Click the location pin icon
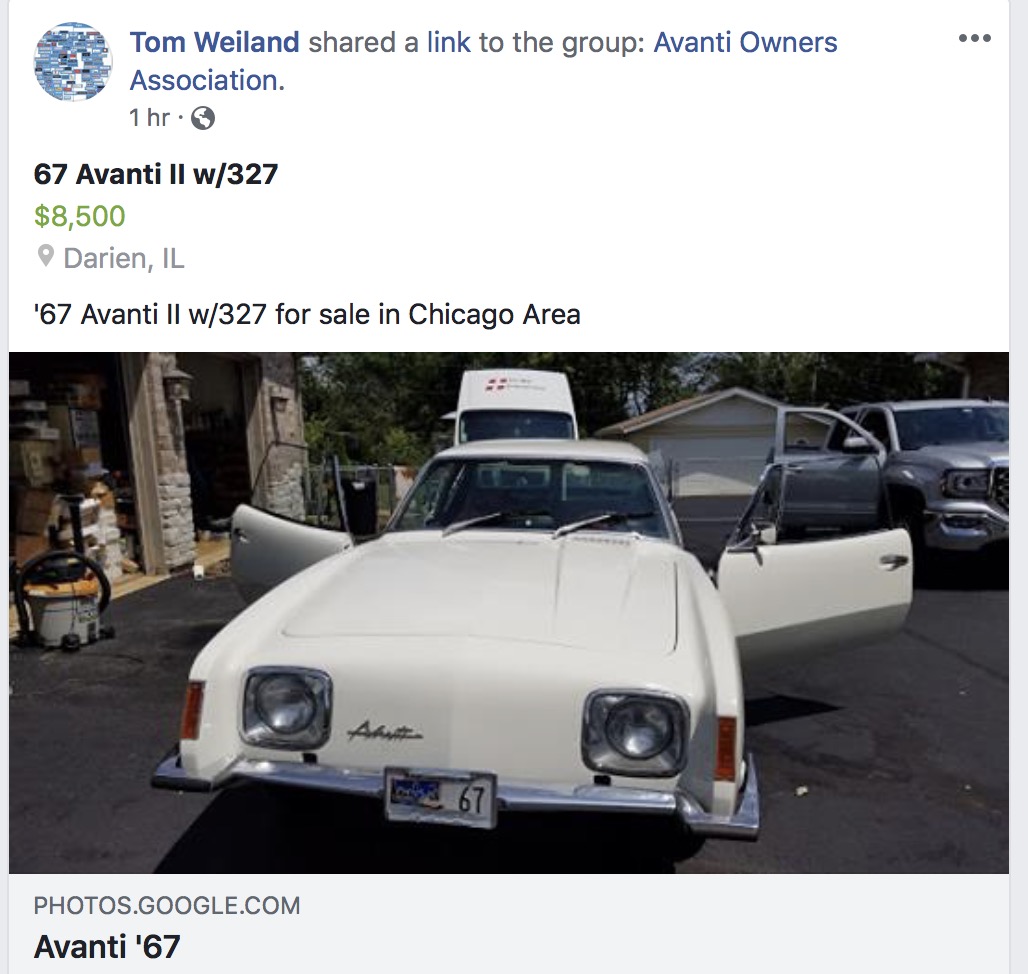Screen dimensions: 1028x974 click(45, 256)
